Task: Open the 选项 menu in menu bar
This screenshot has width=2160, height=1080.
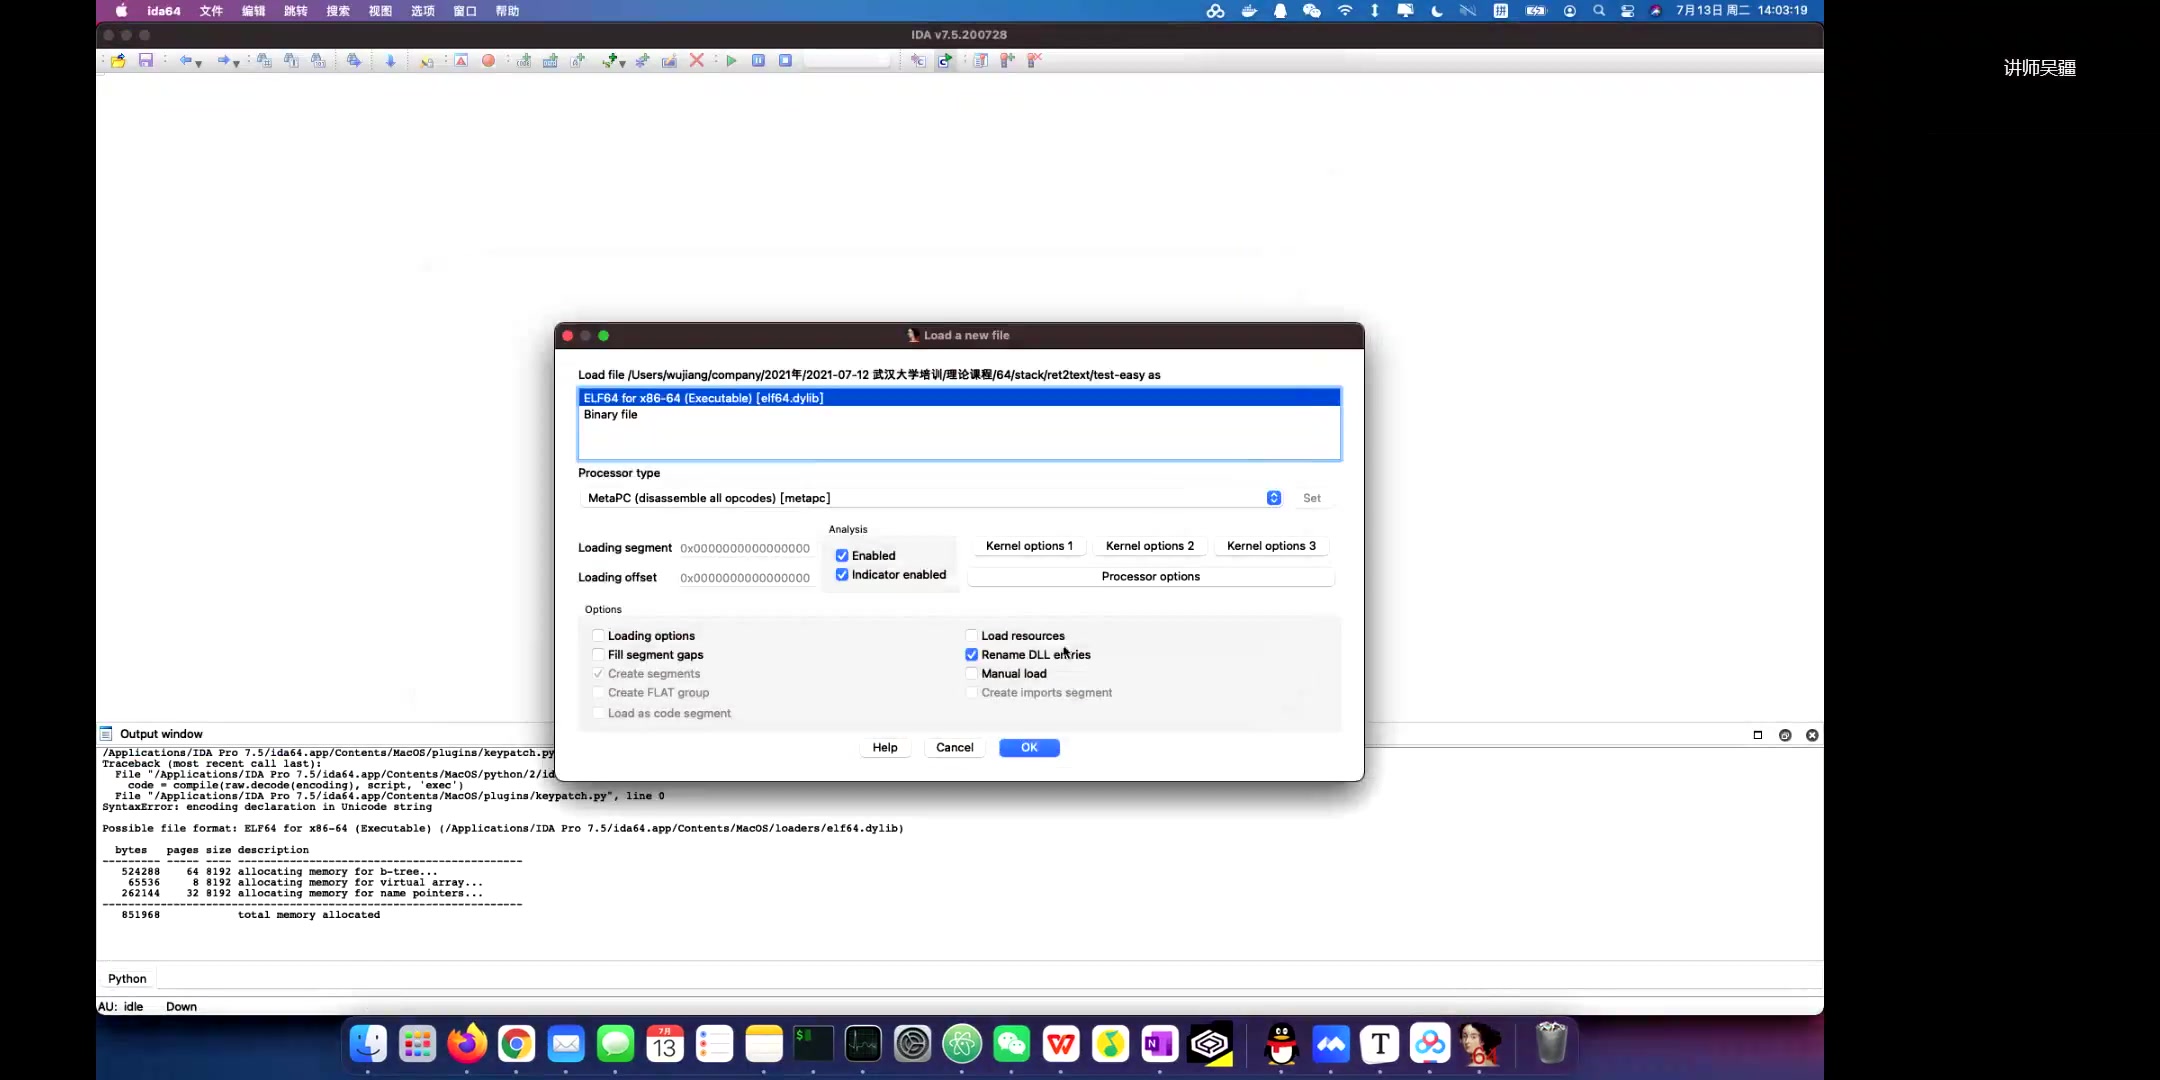Action: click(422, 11)
